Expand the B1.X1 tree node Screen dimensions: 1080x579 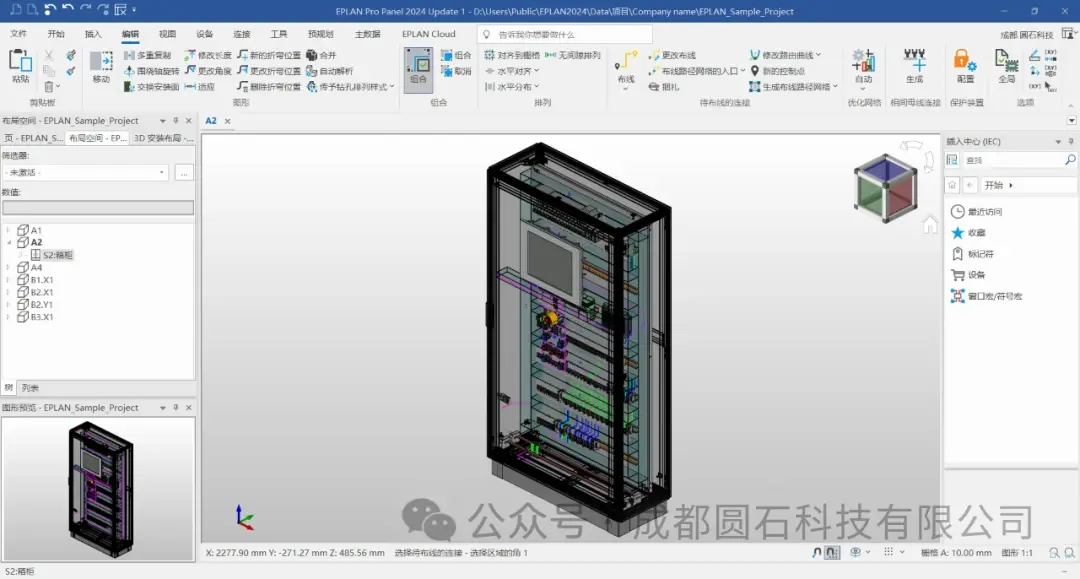9,280
